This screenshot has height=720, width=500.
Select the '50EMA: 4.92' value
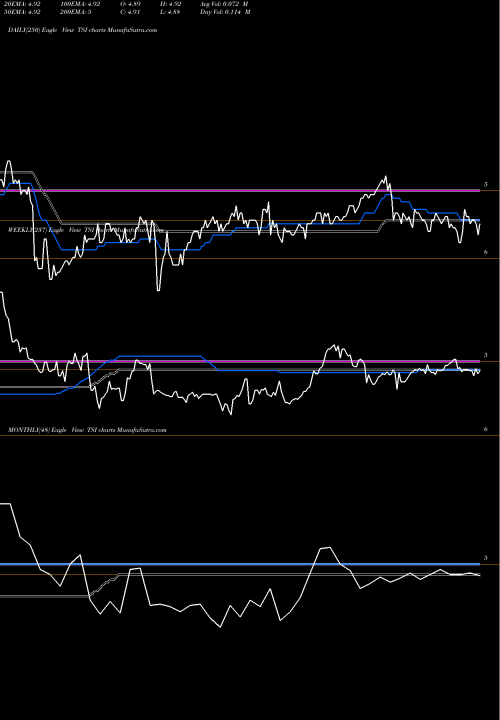pos(20,12)
